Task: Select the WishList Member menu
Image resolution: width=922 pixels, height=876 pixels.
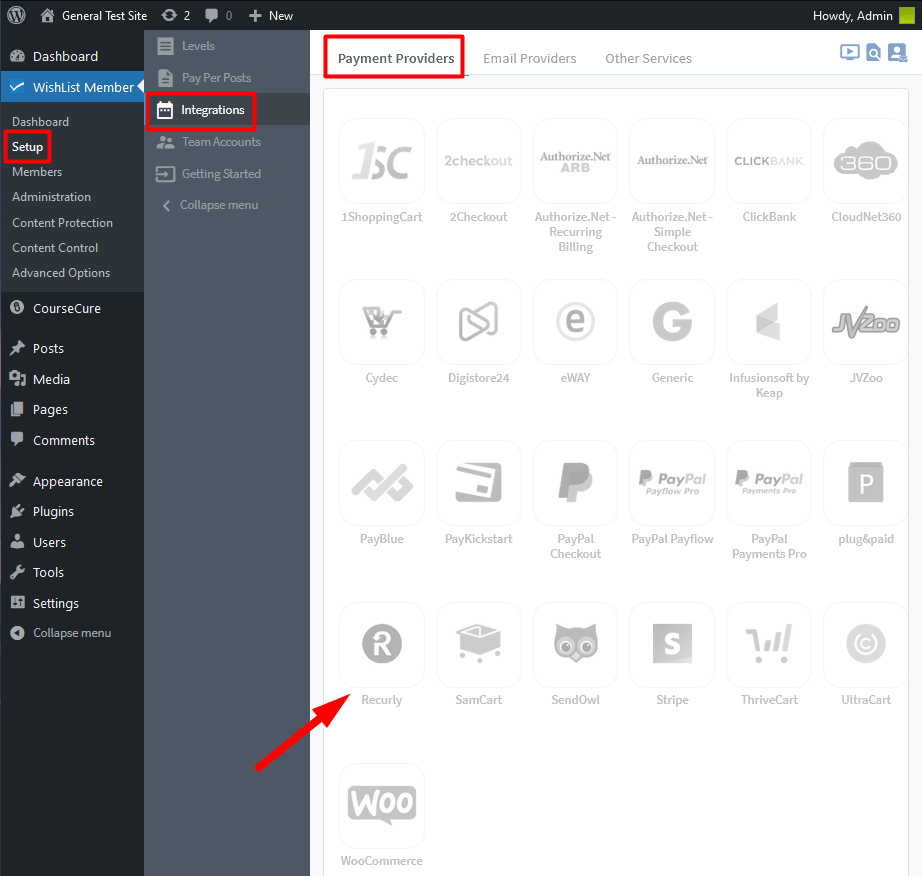Action: point(72,87)
